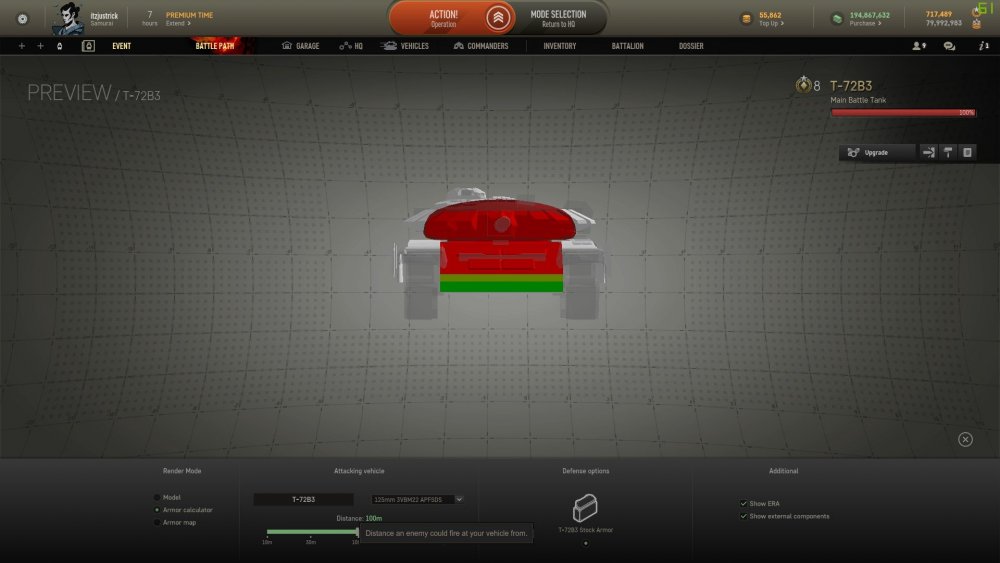1000x563 pixels.
Task: Open the friends and contacts list icon
Action: pyautogui.click(x=919, y=46)
